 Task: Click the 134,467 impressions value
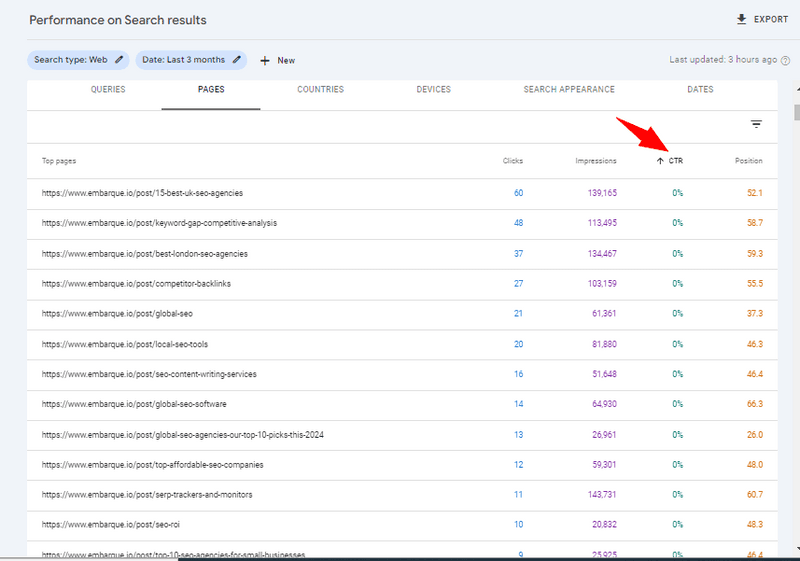point(602,254)
